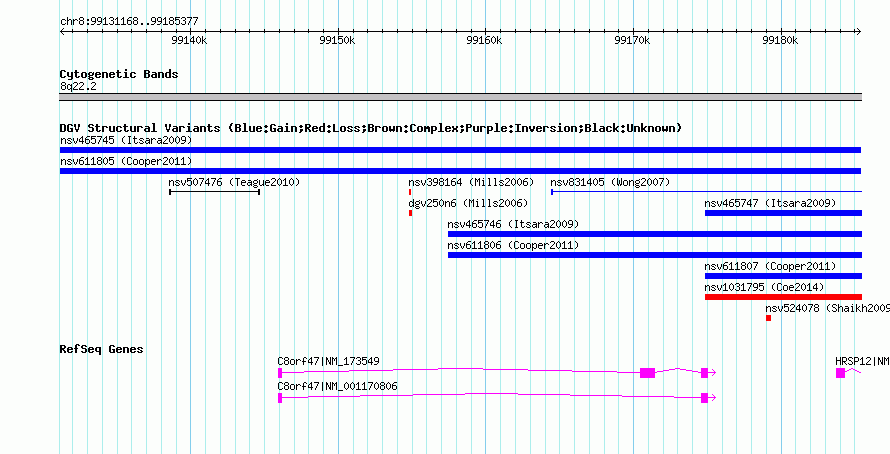Screen dimensions: 890x454
Task: Select the nsv831405 (Wong2007) thin blue line
Action: [x=706, y=192]
